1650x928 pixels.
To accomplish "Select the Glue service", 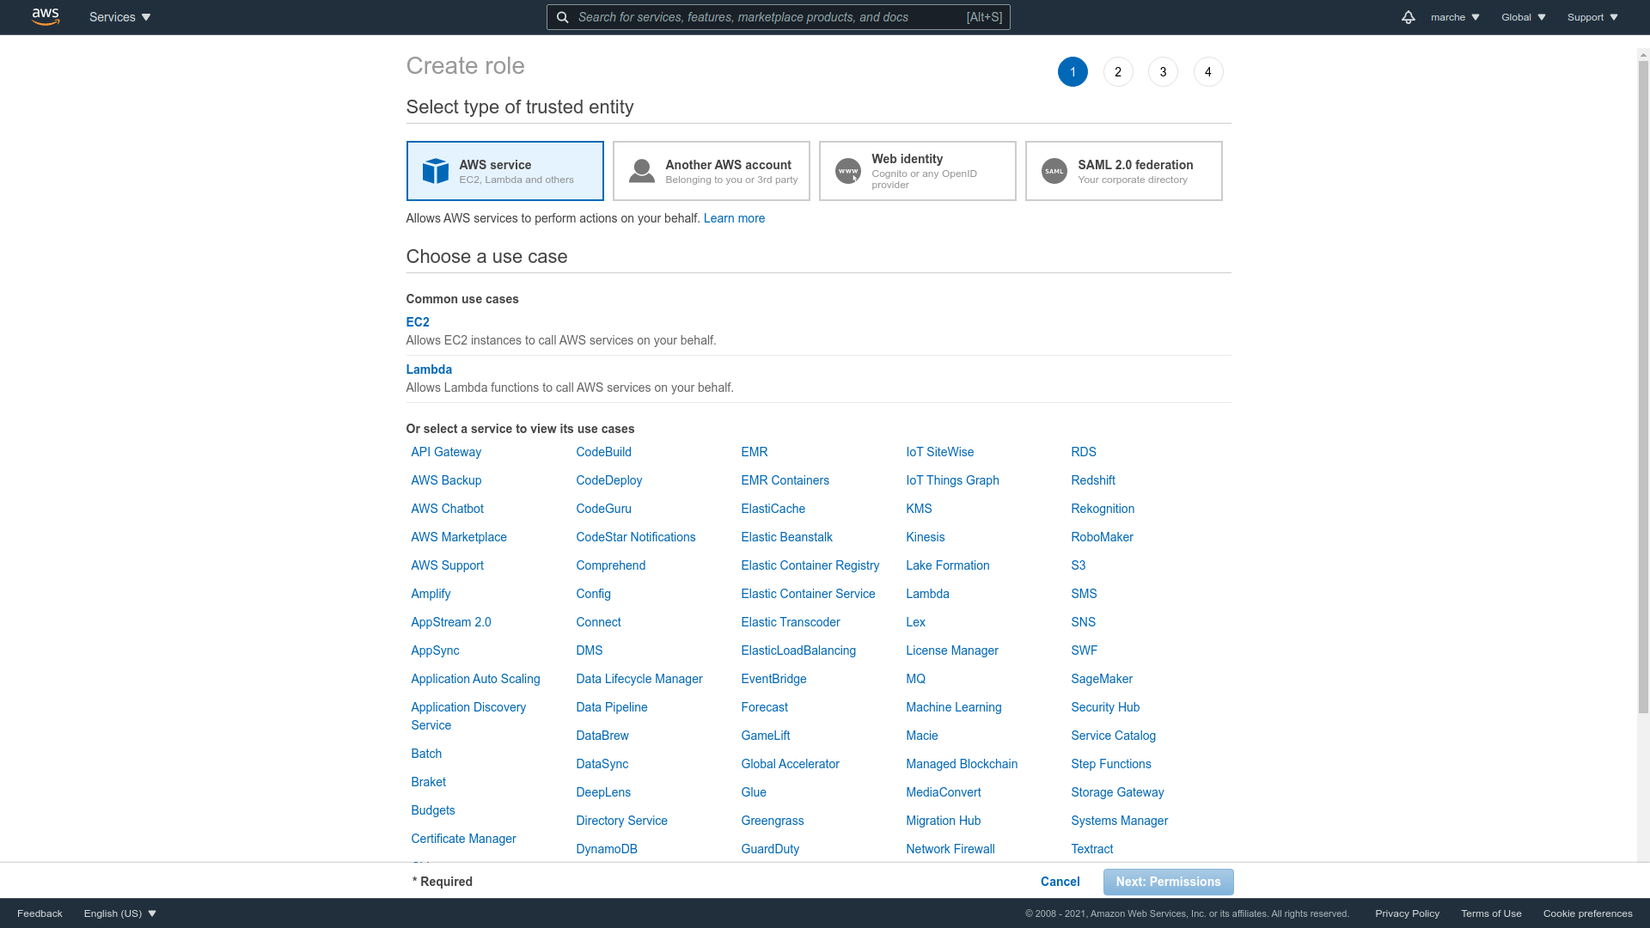I will click(x=754, y=792).
